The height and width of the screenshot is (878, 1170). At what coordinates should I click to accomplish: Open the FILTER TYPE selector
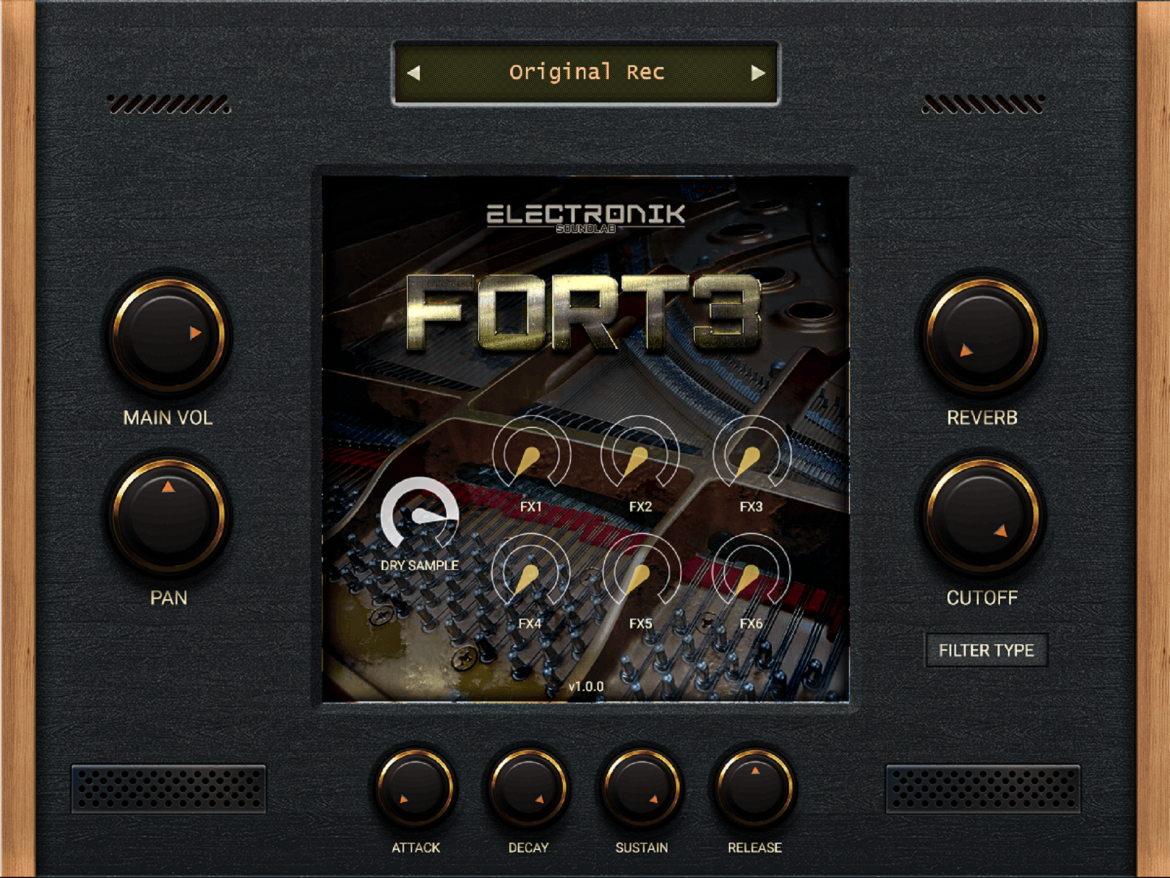pyautogui.click(x=986, y=650)
